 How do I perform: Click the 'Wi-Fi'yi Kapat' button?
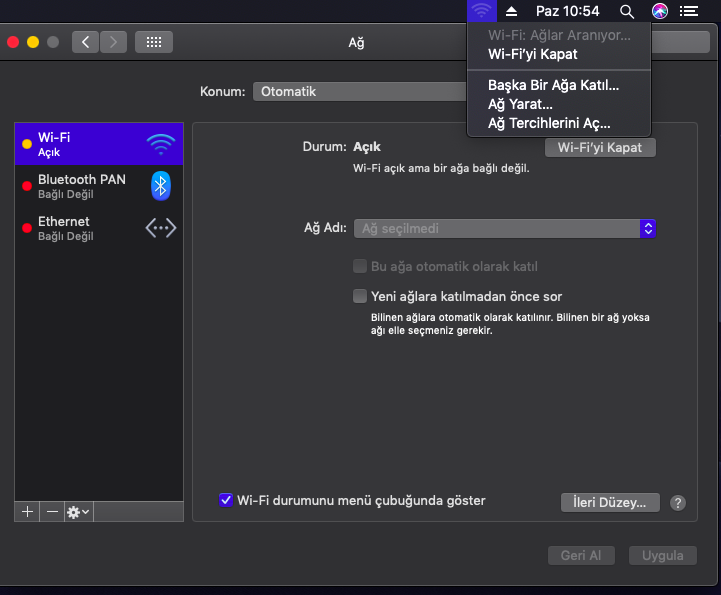click(600, 147)
